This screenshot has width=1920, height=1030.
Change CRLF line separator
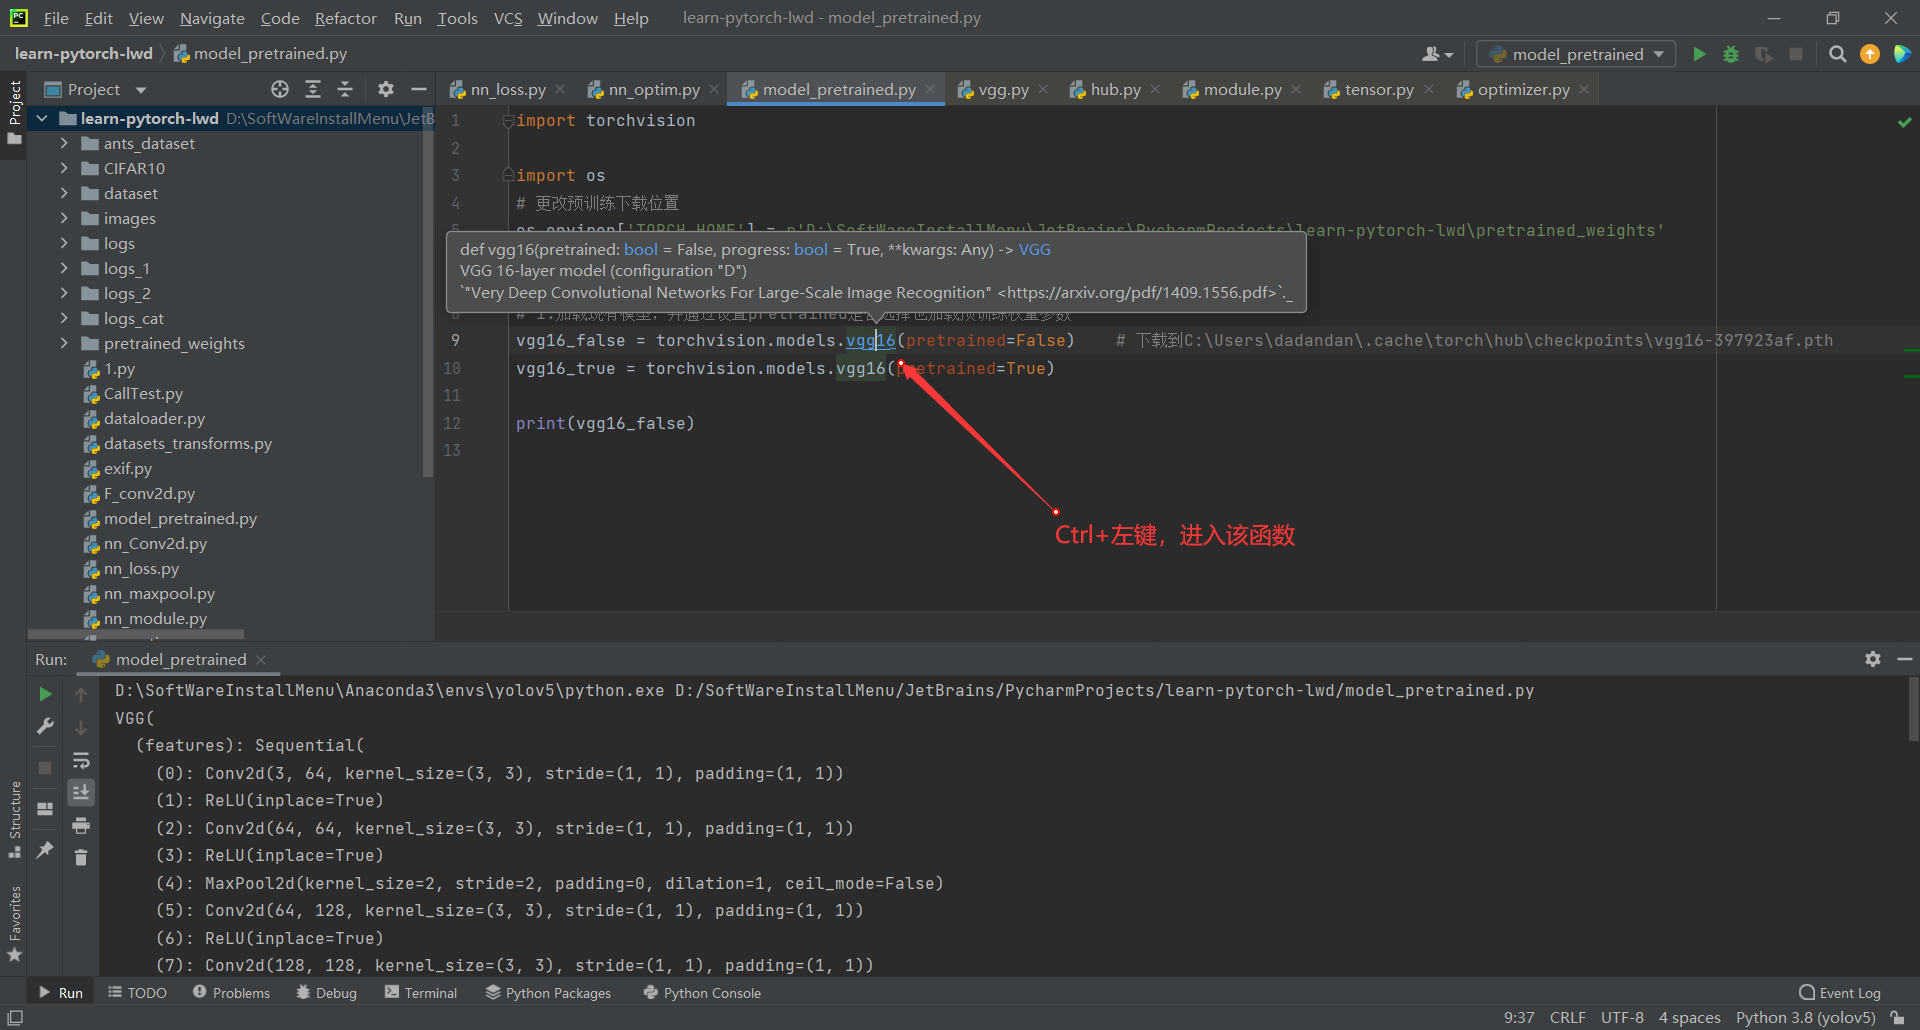coord(1567,1017)
